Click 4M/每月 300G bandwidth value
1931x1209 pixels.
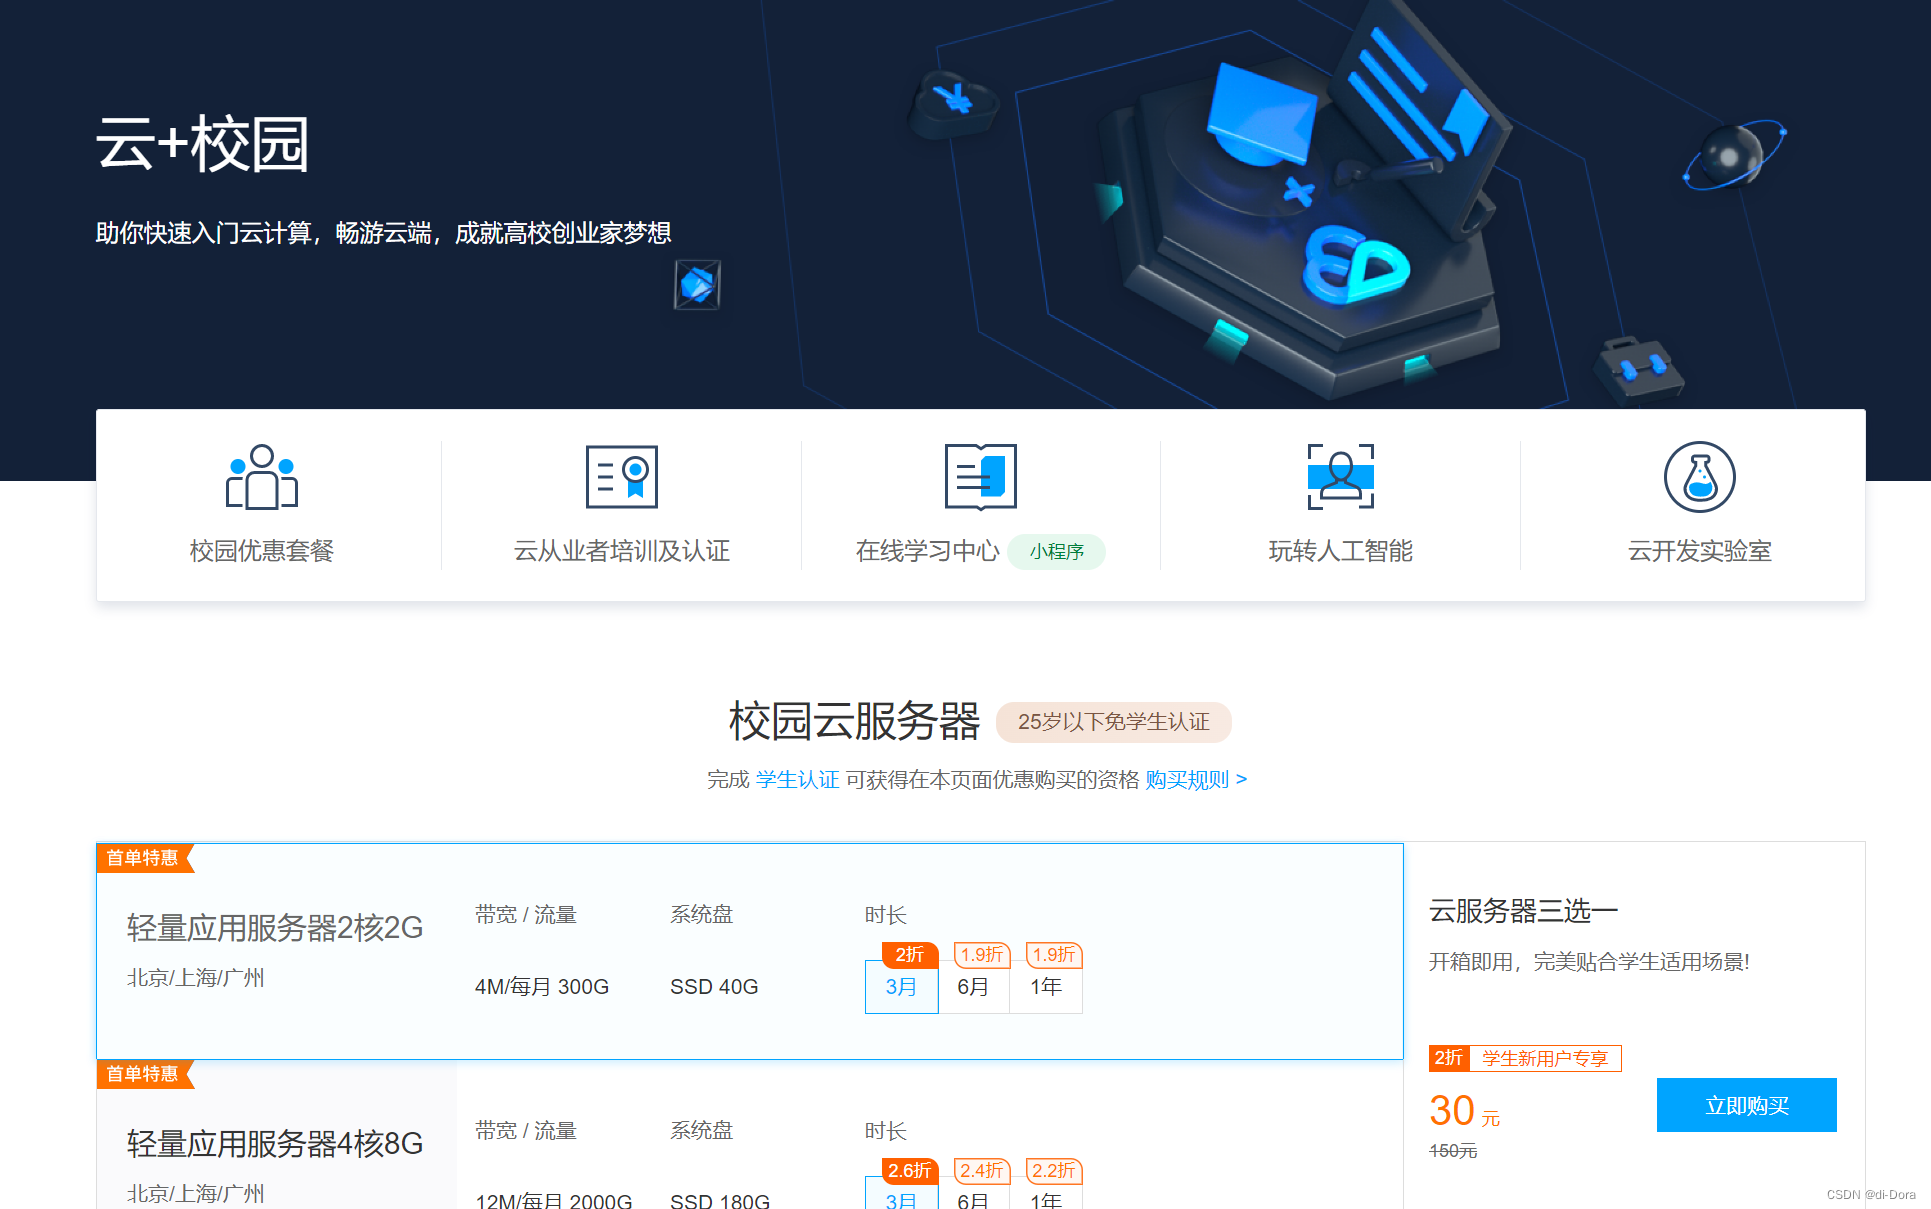[x=542, y=987]
